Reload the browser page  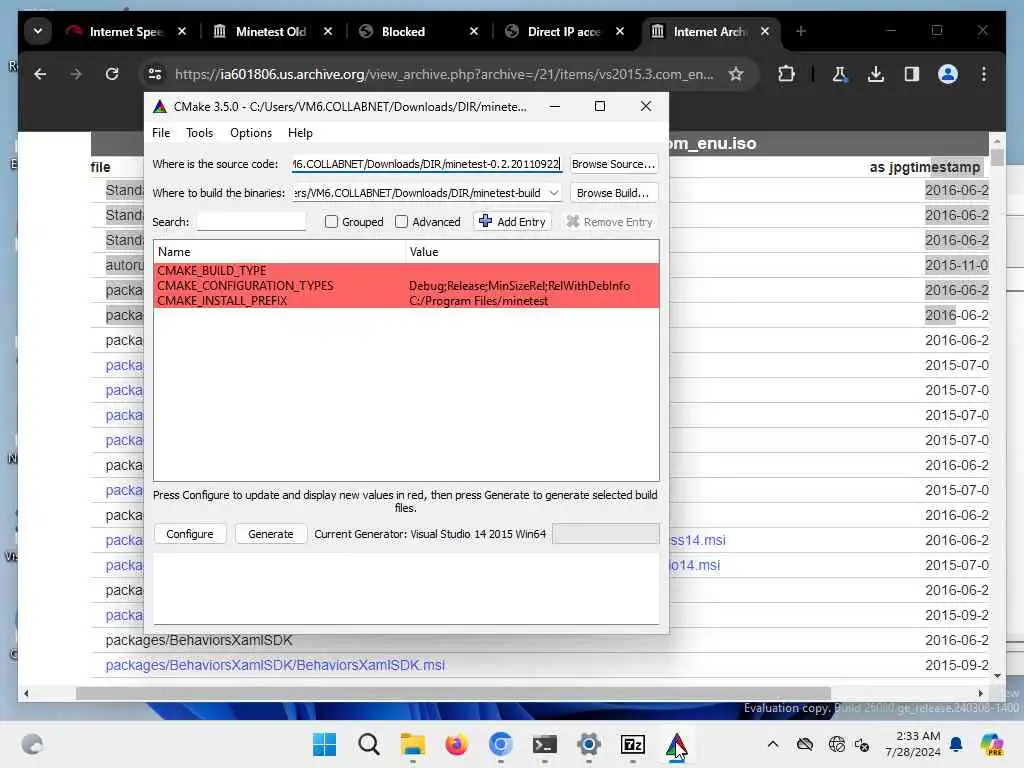112,74
